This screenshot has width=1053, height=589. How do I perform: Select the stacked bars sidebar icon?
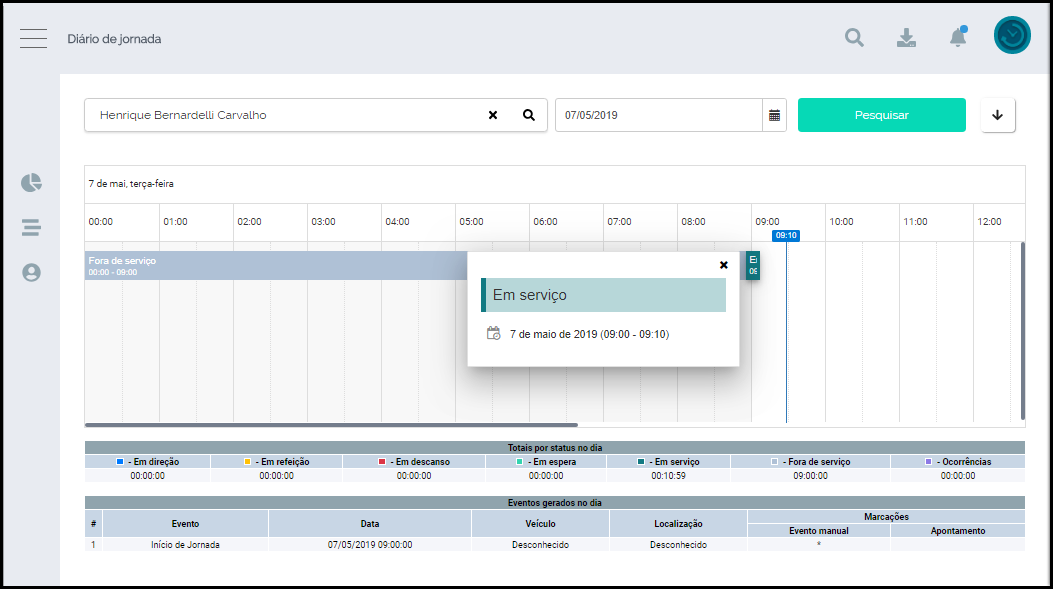coord(32,228)
